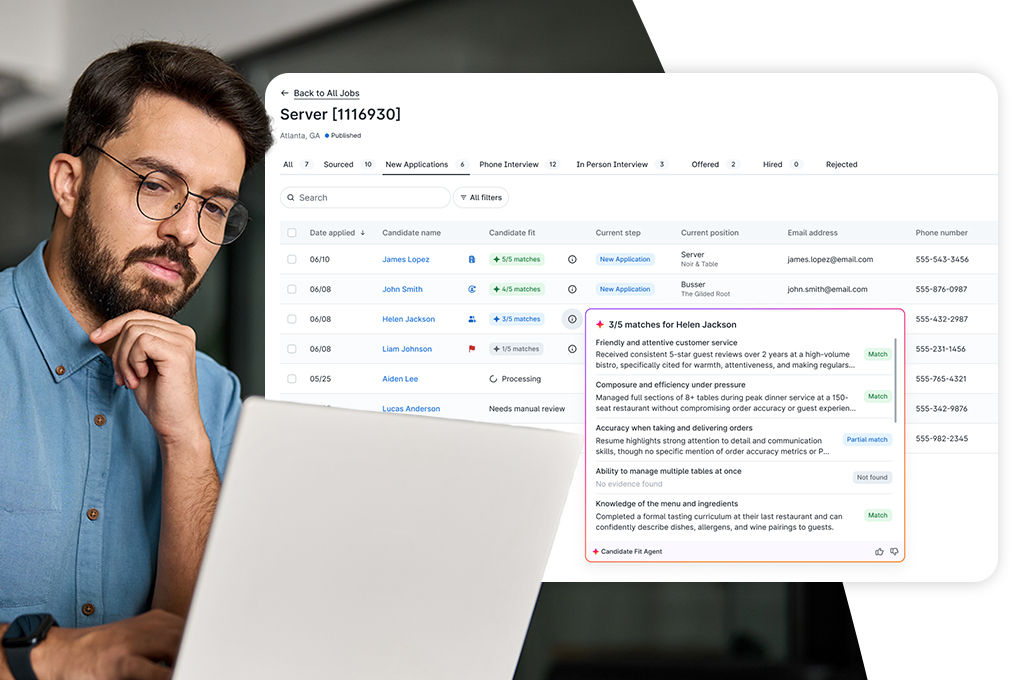Click the Partial match tag
This screenshot has height=680, width=1020.
click(x=866, y=440)
